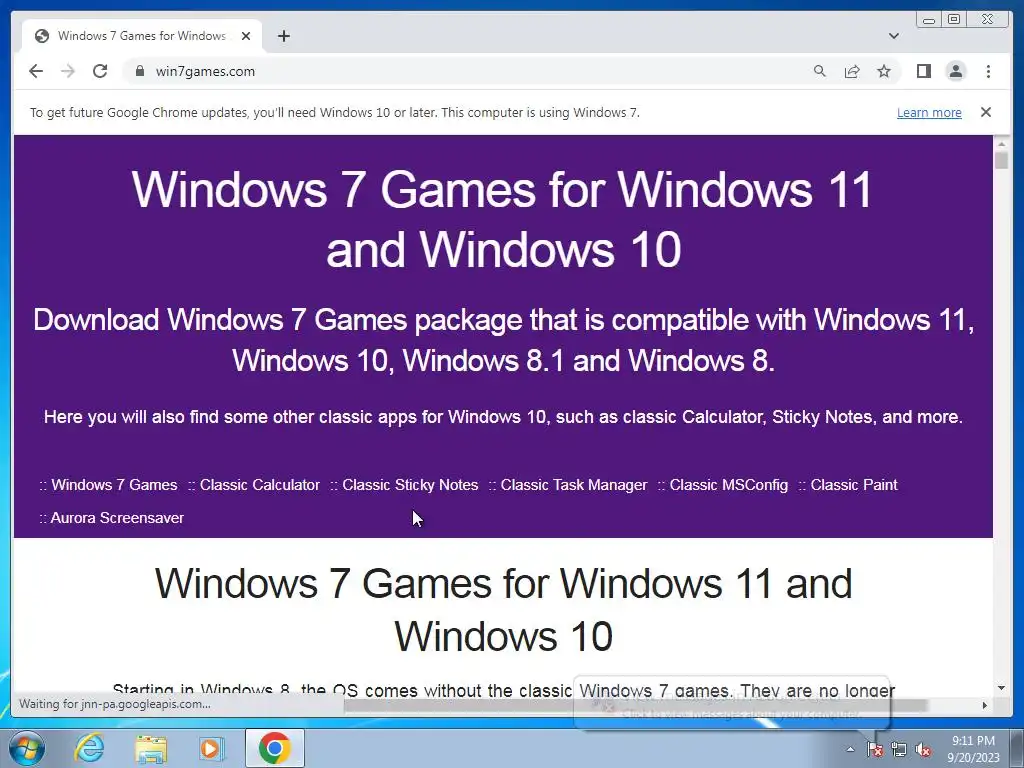
Task: Open the Windows Start menu orb
Action: click(27, 748)
